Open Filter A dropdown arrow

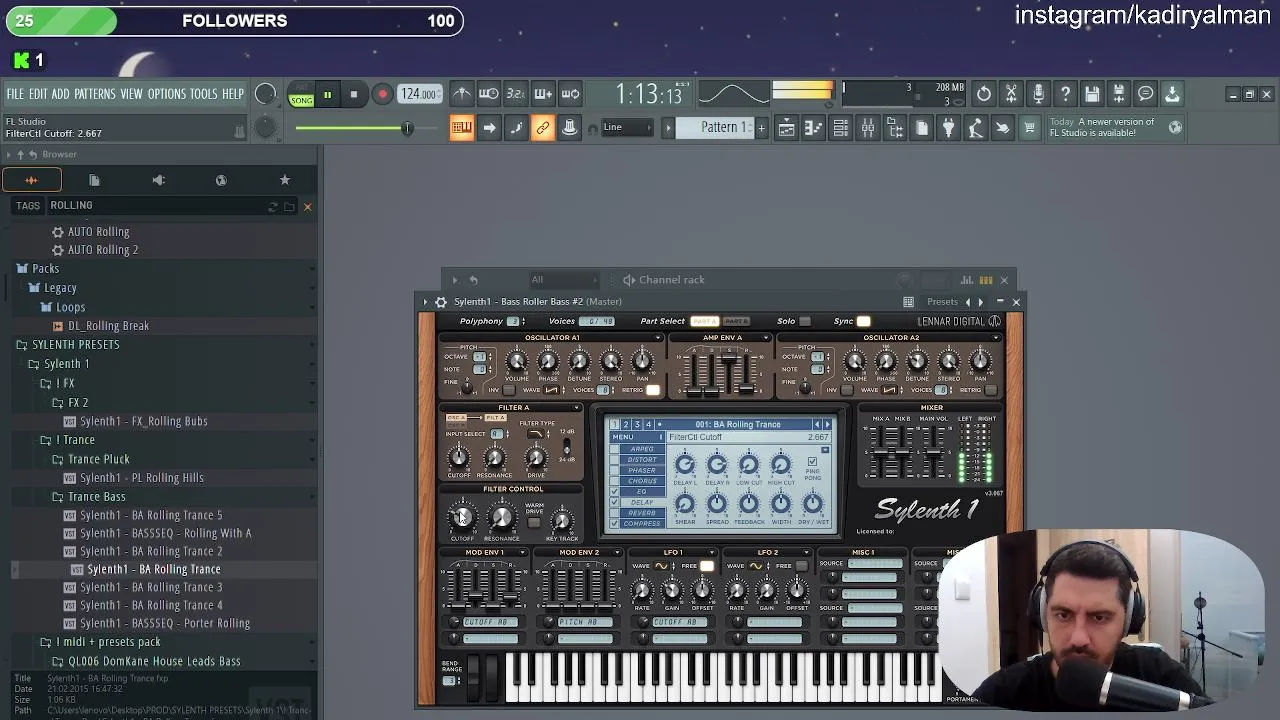pos(577,408)
